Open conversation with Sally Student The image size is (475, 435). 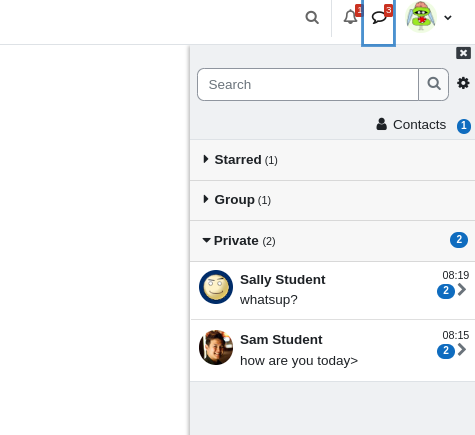tap(332, 290)
